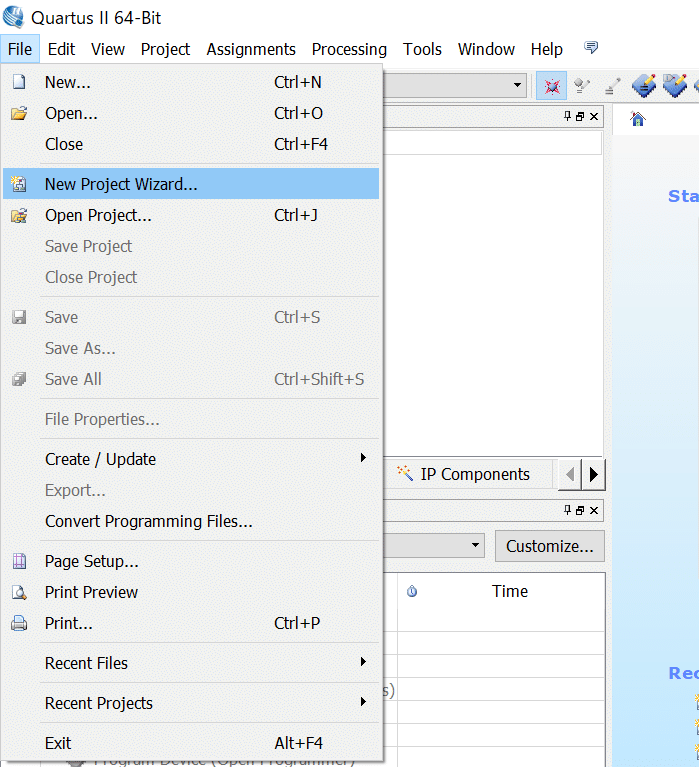699x767 pixels.
Task: Pin the Tasks panel
Action: coord(567,510)
